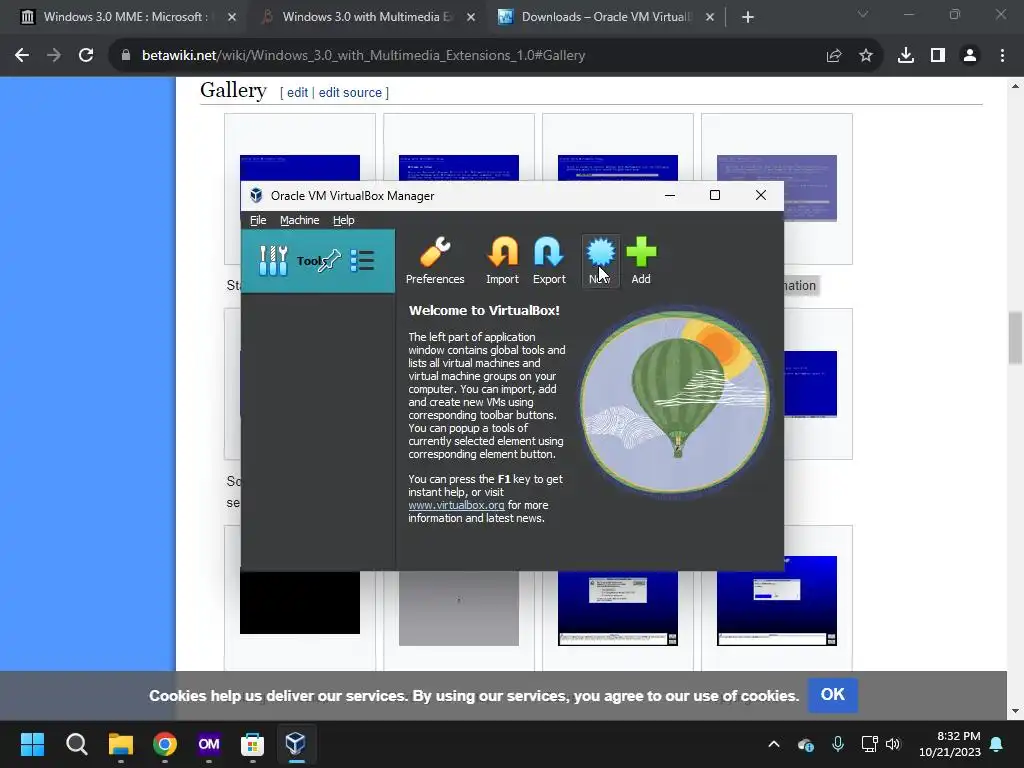
Task: Open the tab search dropdown chevron
Action: click(x=863, y=14)
